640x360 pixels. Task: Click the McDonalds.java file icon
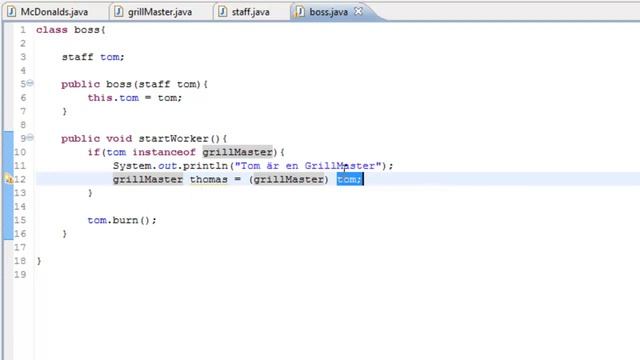pos(11,12)
